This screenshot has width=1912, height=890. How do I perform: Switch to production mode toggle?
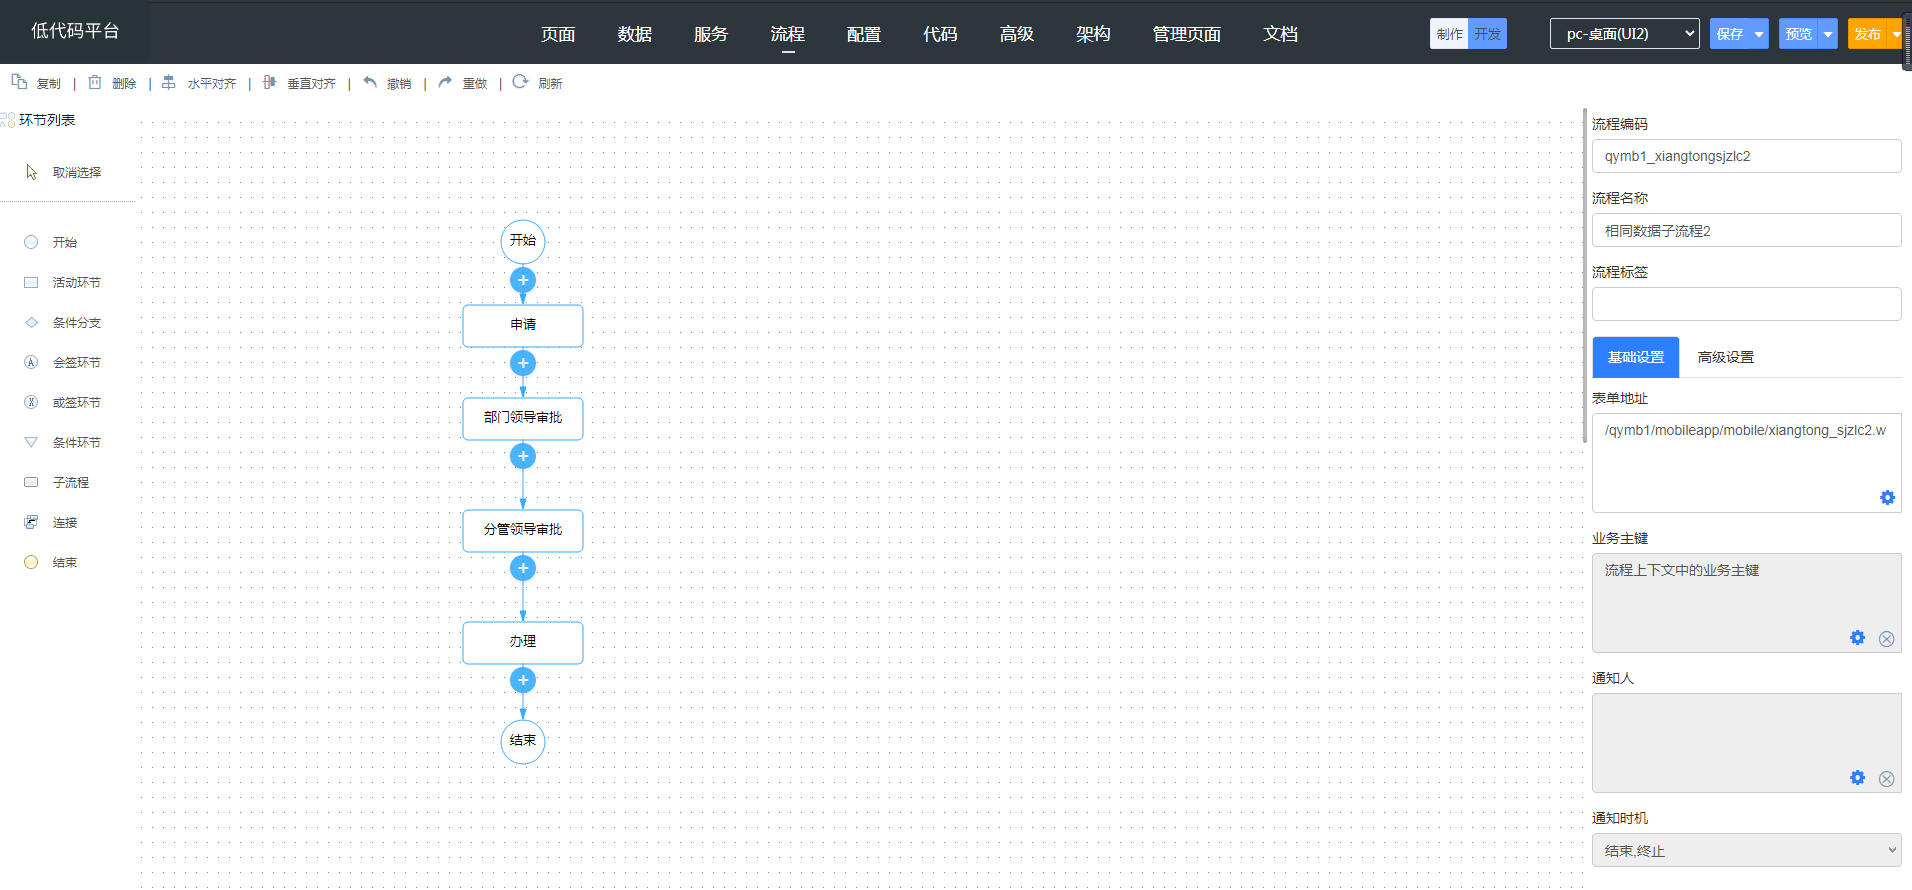(1449, 34)
